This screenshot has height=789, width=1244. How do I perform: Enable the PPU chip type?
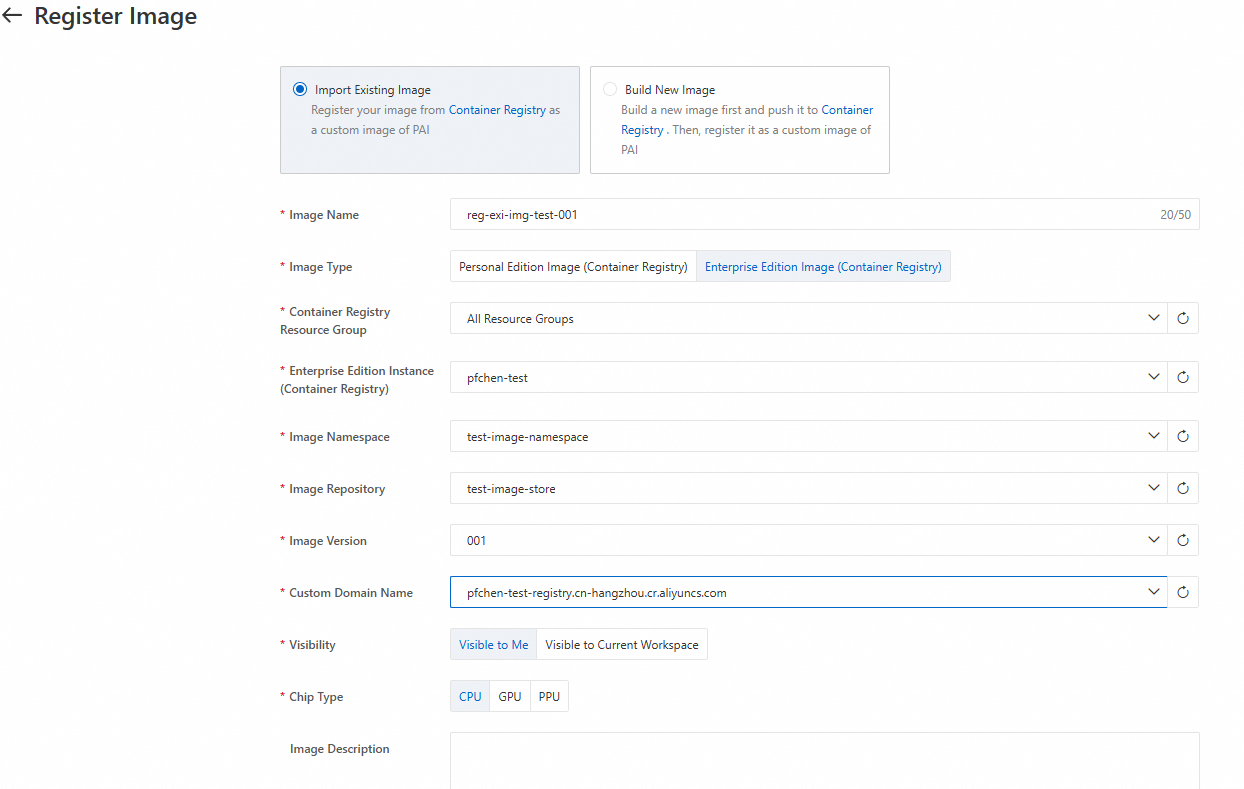point(548,696)
